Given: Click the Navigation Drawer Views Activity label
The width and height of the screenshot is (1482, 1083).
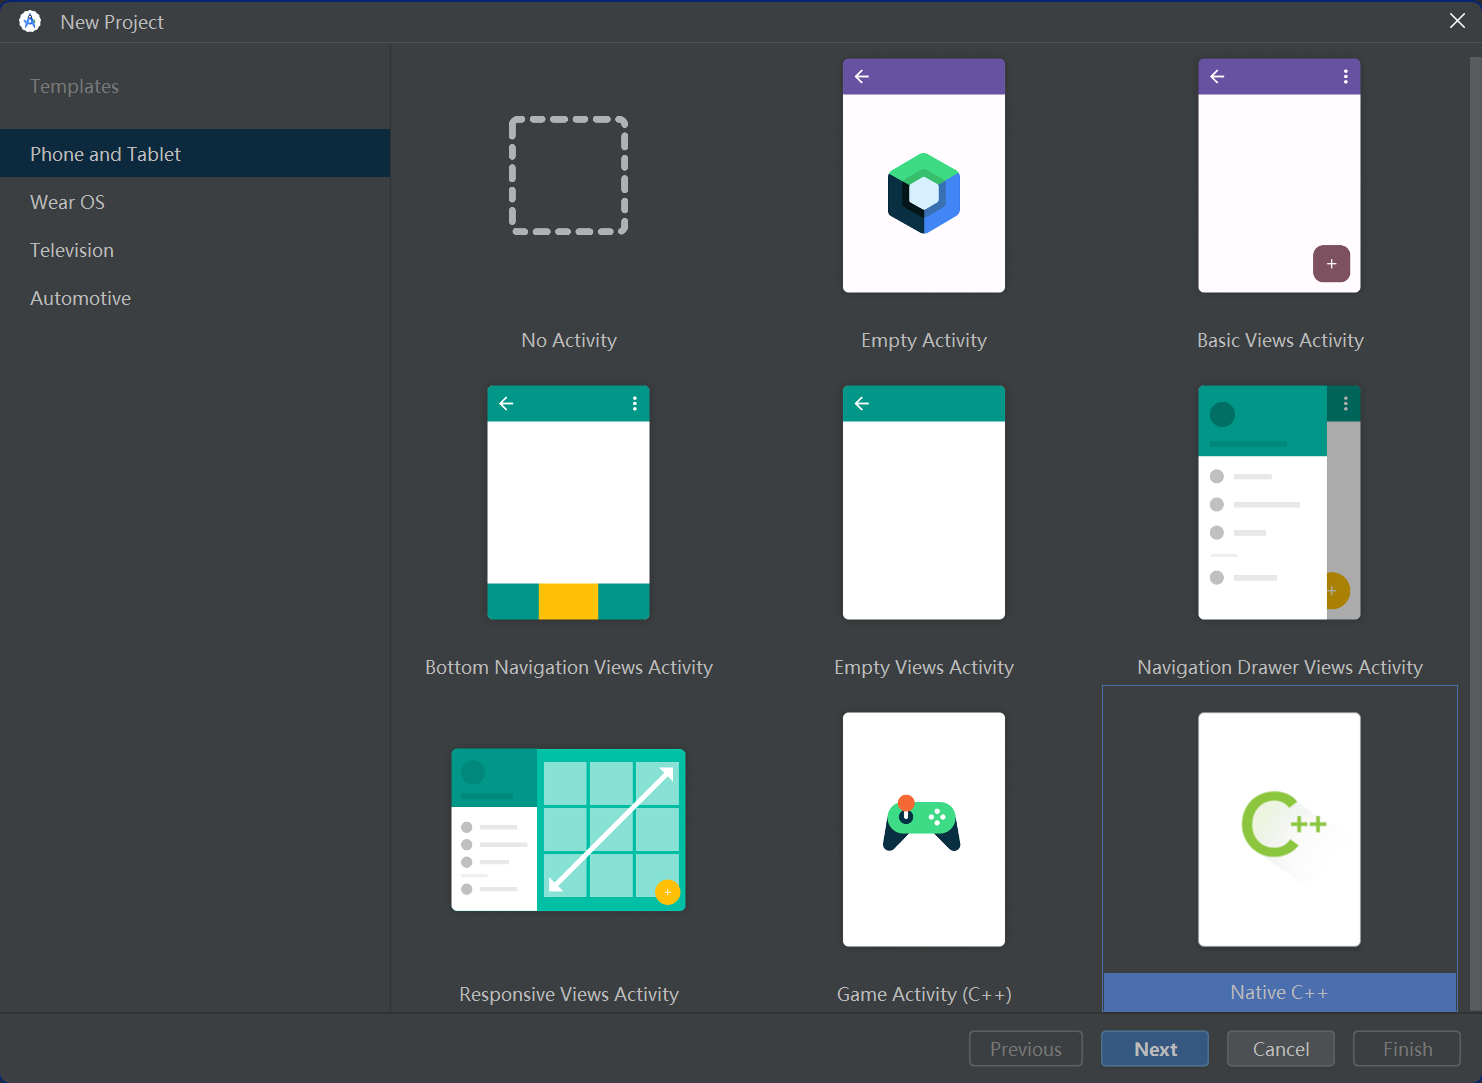Looking at the screenshot, I should point(1280,667).
